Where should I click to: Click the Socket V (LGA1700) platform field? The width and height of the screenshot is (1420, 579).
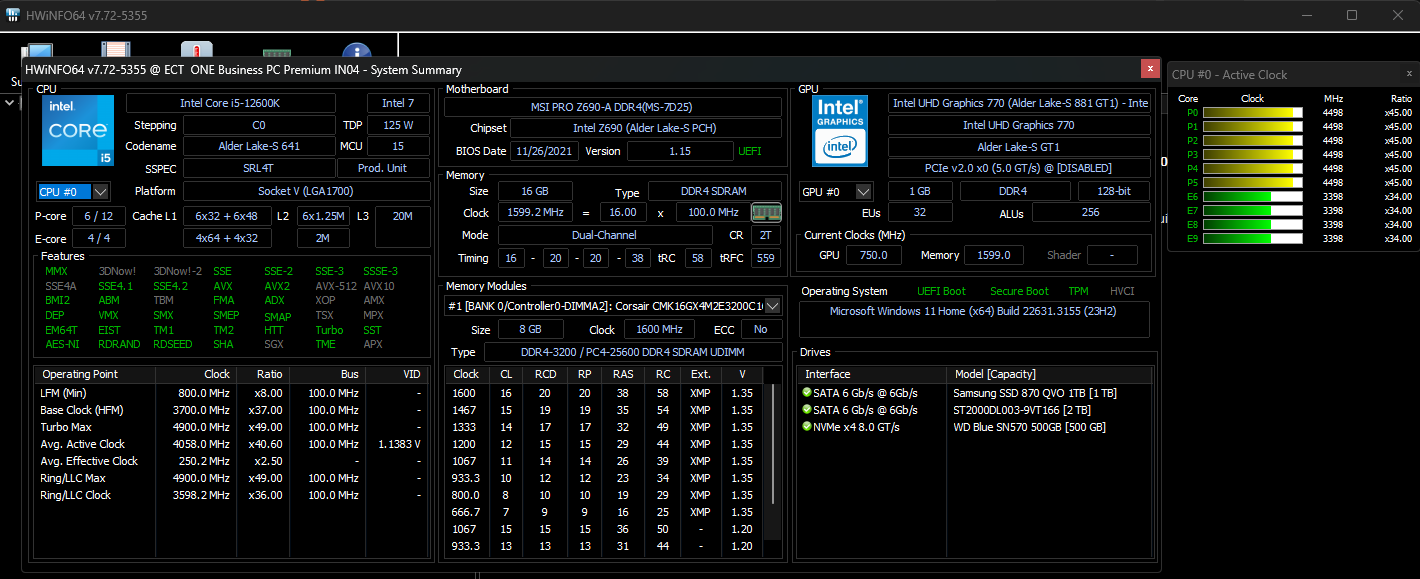coord(307,191)
